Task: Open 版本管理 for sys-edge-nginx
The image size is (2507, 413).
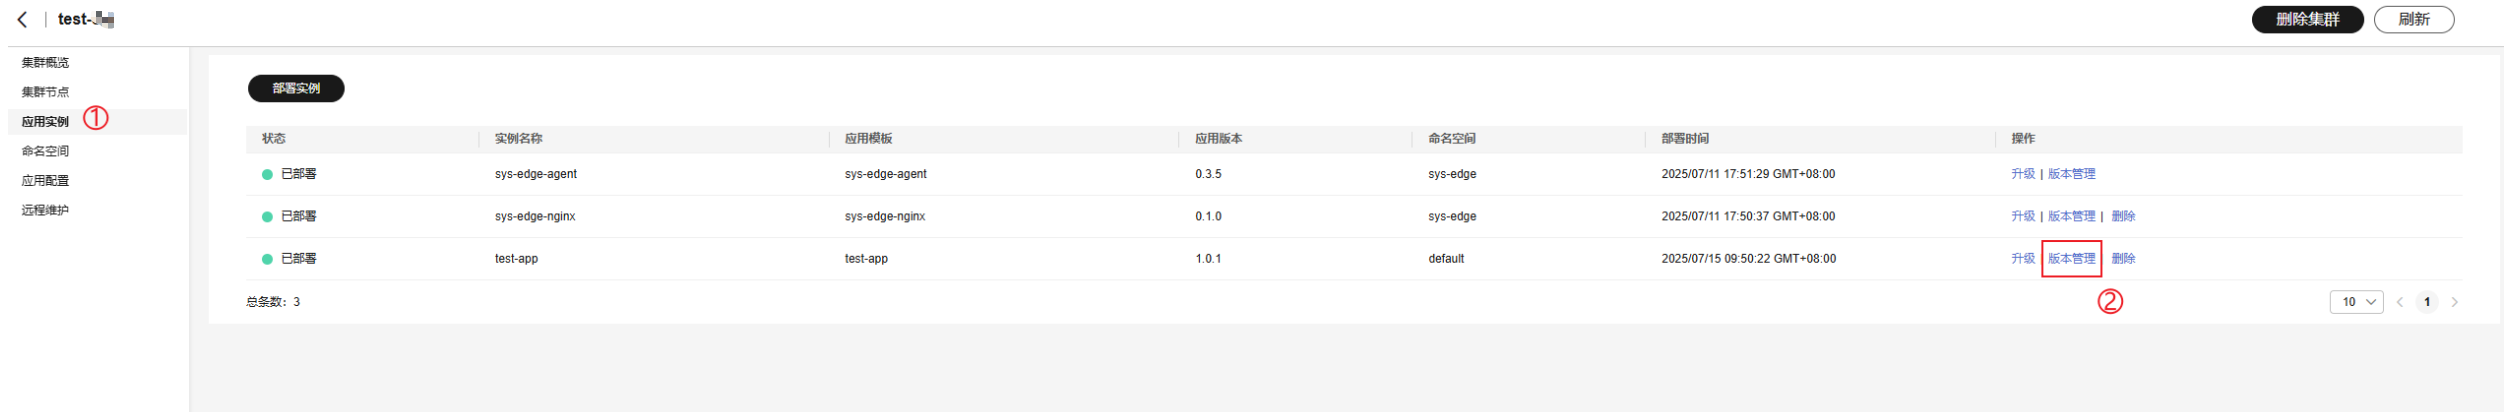Action: click(2072, 216)
